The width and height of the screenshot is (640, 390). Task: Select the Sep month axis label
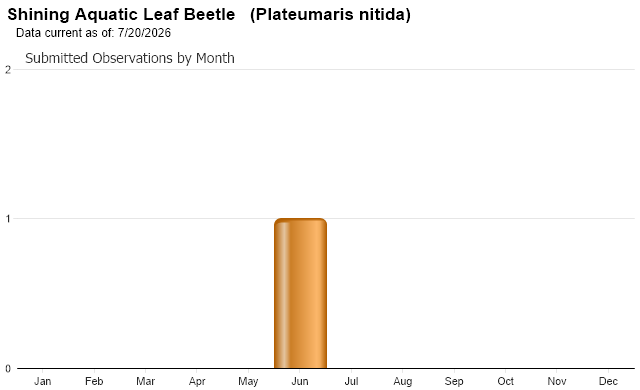[x=454, y=381]
